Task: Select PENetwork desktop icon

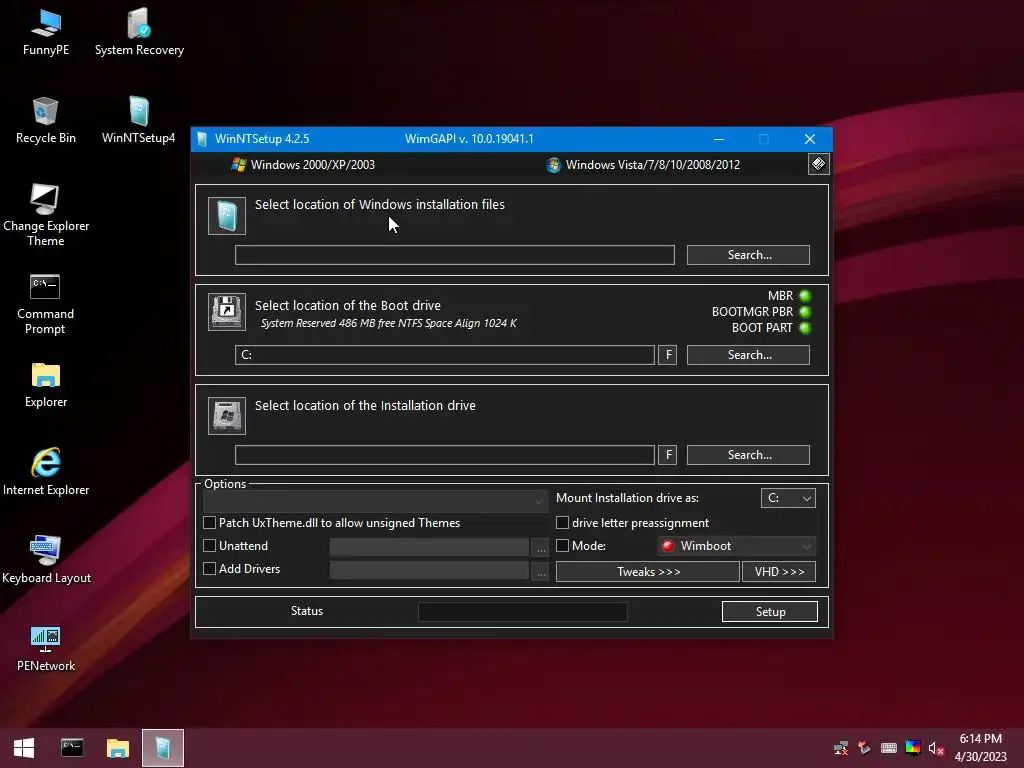Action: [x=46, y=648]
